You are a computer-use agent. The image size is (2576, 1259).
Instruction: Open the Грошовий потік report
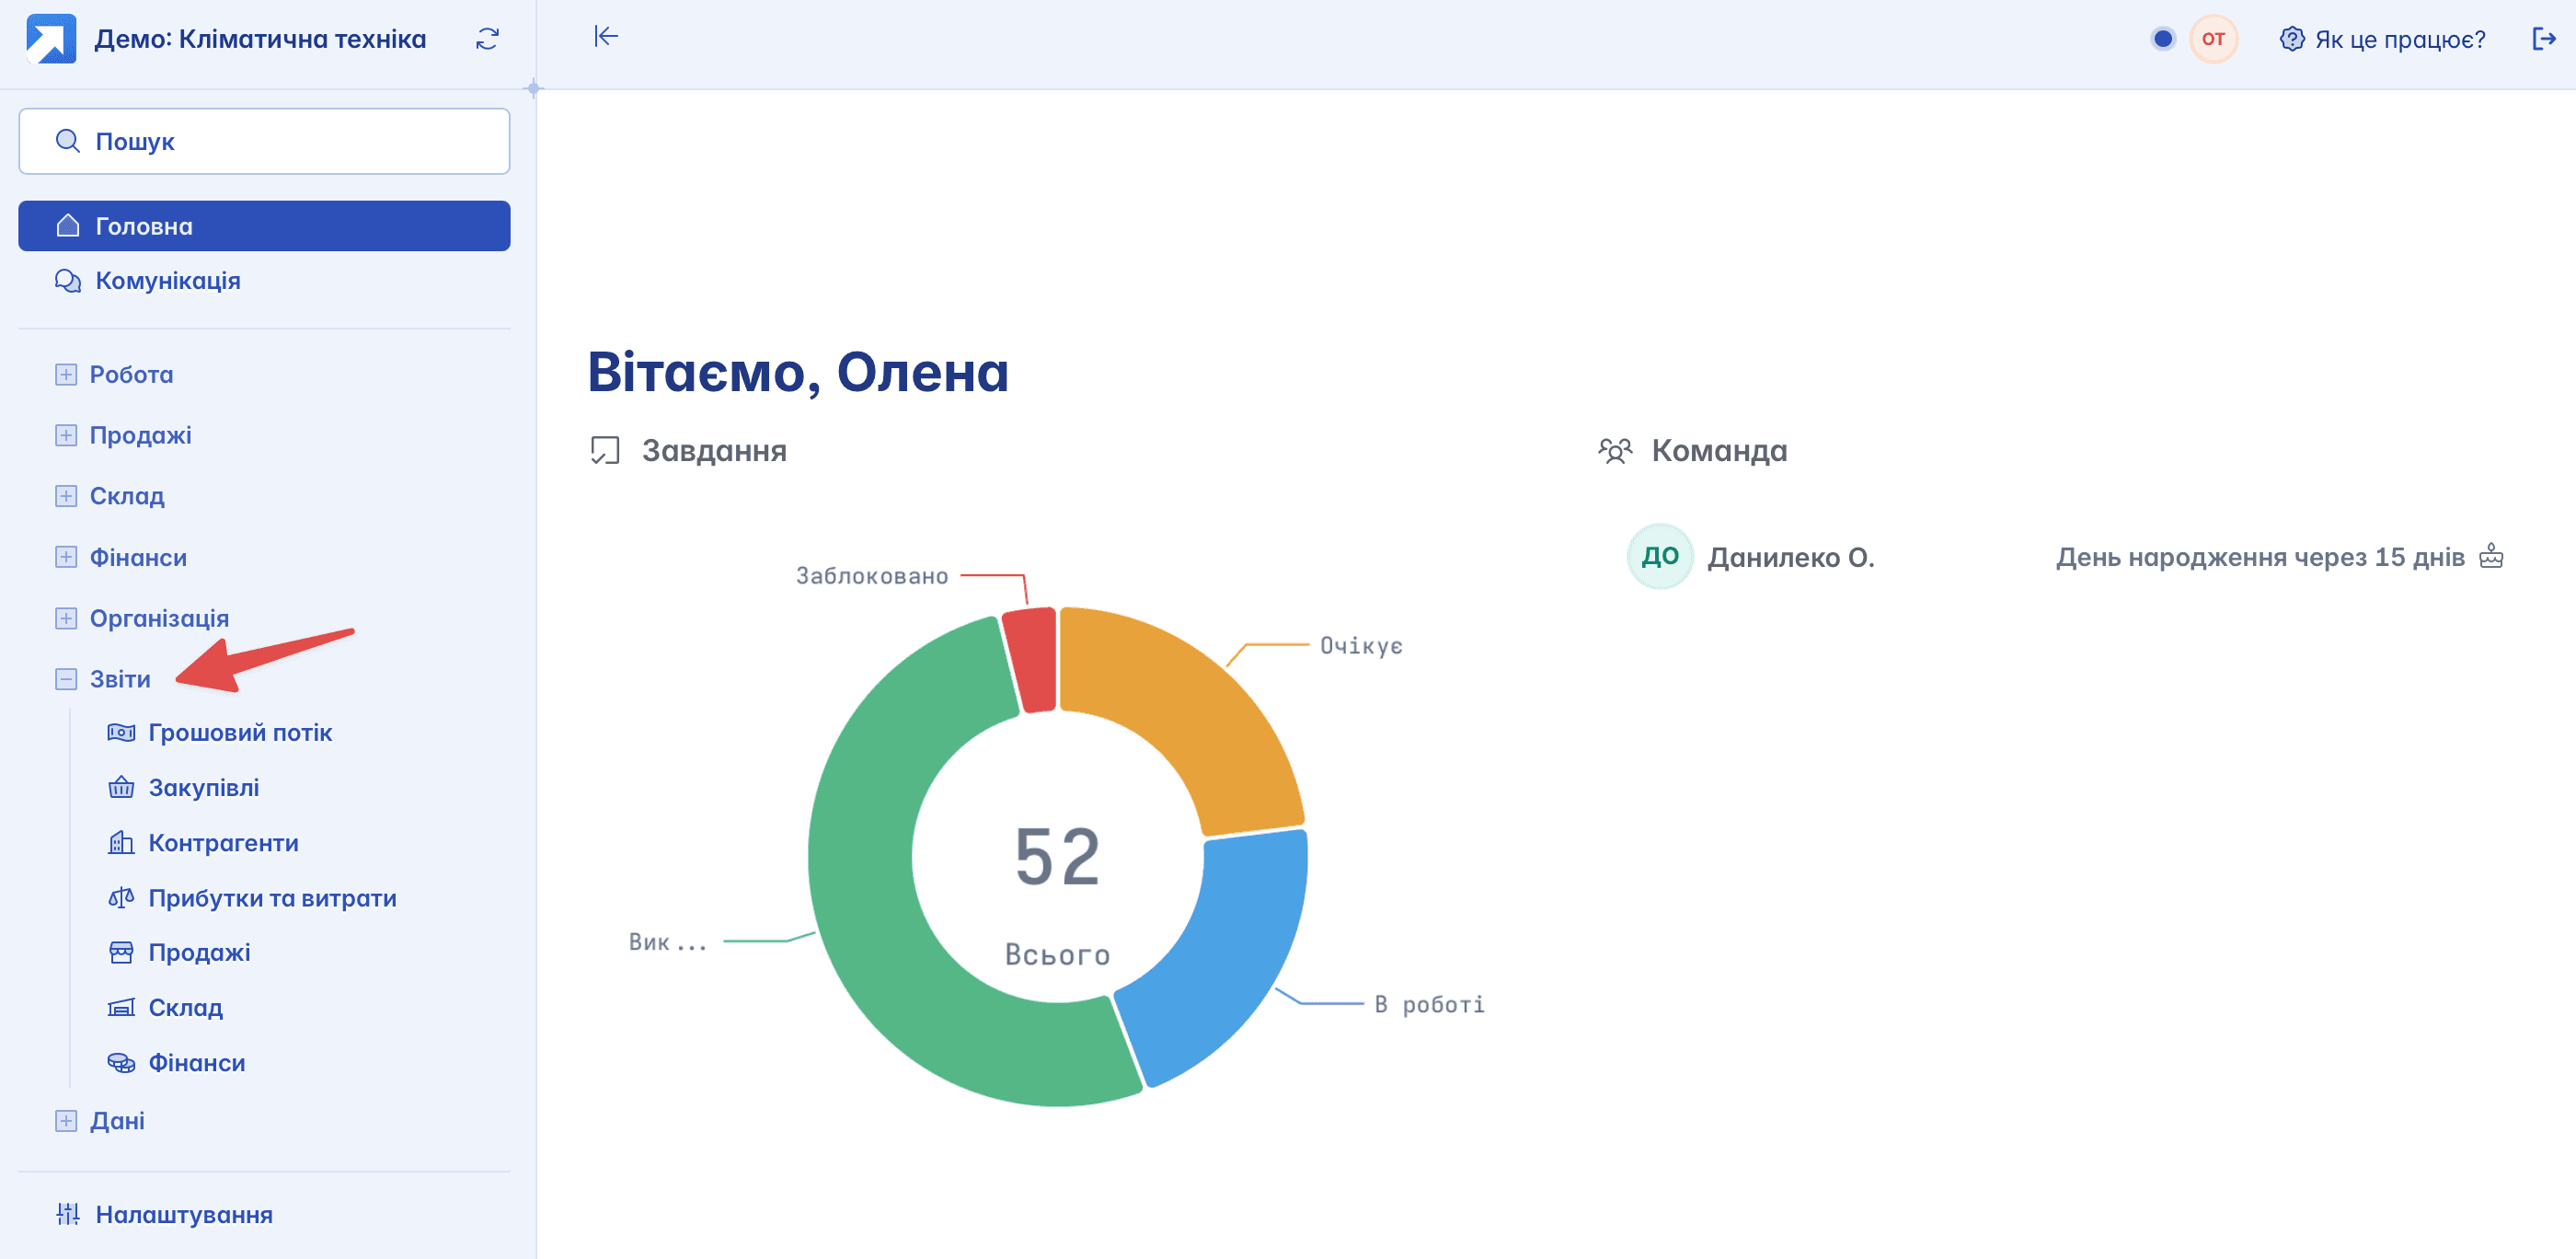(239, 733)
